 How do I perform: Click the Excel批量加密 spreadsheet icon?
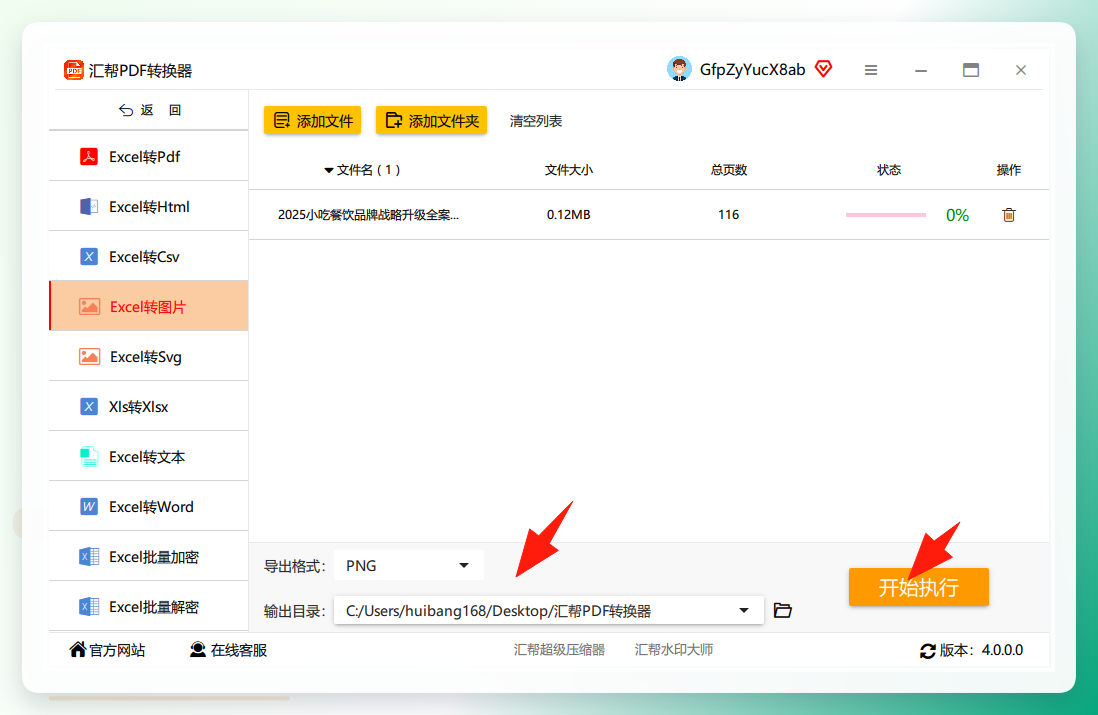pyautogui.click(x=89, y=557)
